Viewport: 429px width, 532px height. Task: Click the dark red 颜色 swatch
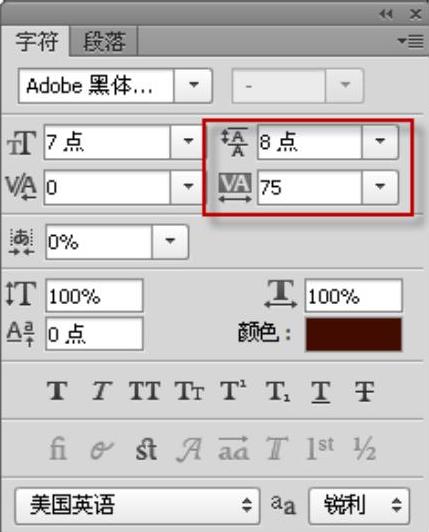[x=354, y=334]
